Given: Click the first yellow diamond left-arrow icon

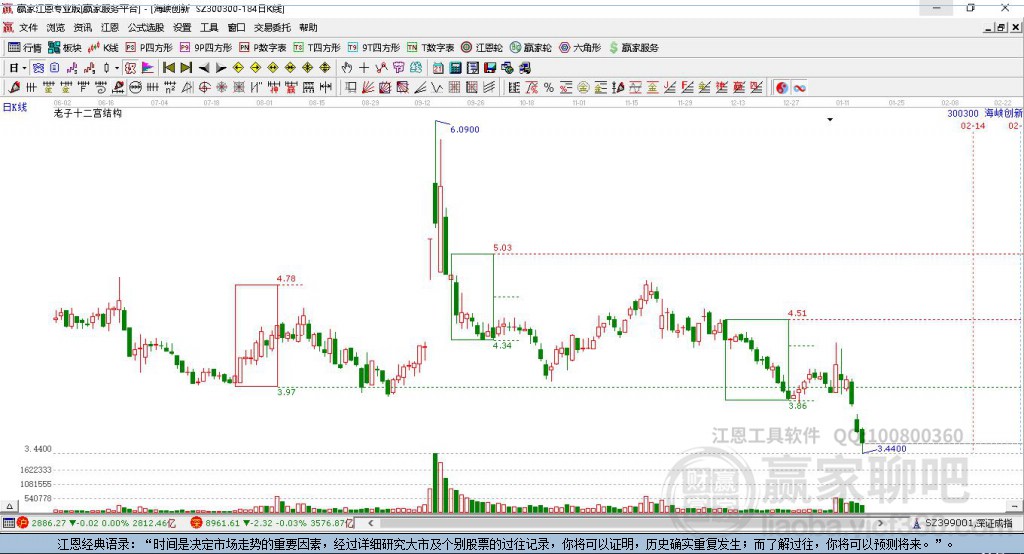Looking at the screenshot, I should 238,68.
